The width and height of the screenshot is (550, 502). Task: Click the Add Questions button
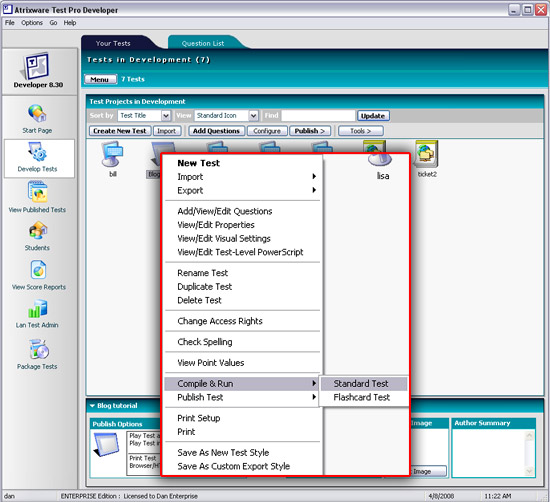pos(216,131)
